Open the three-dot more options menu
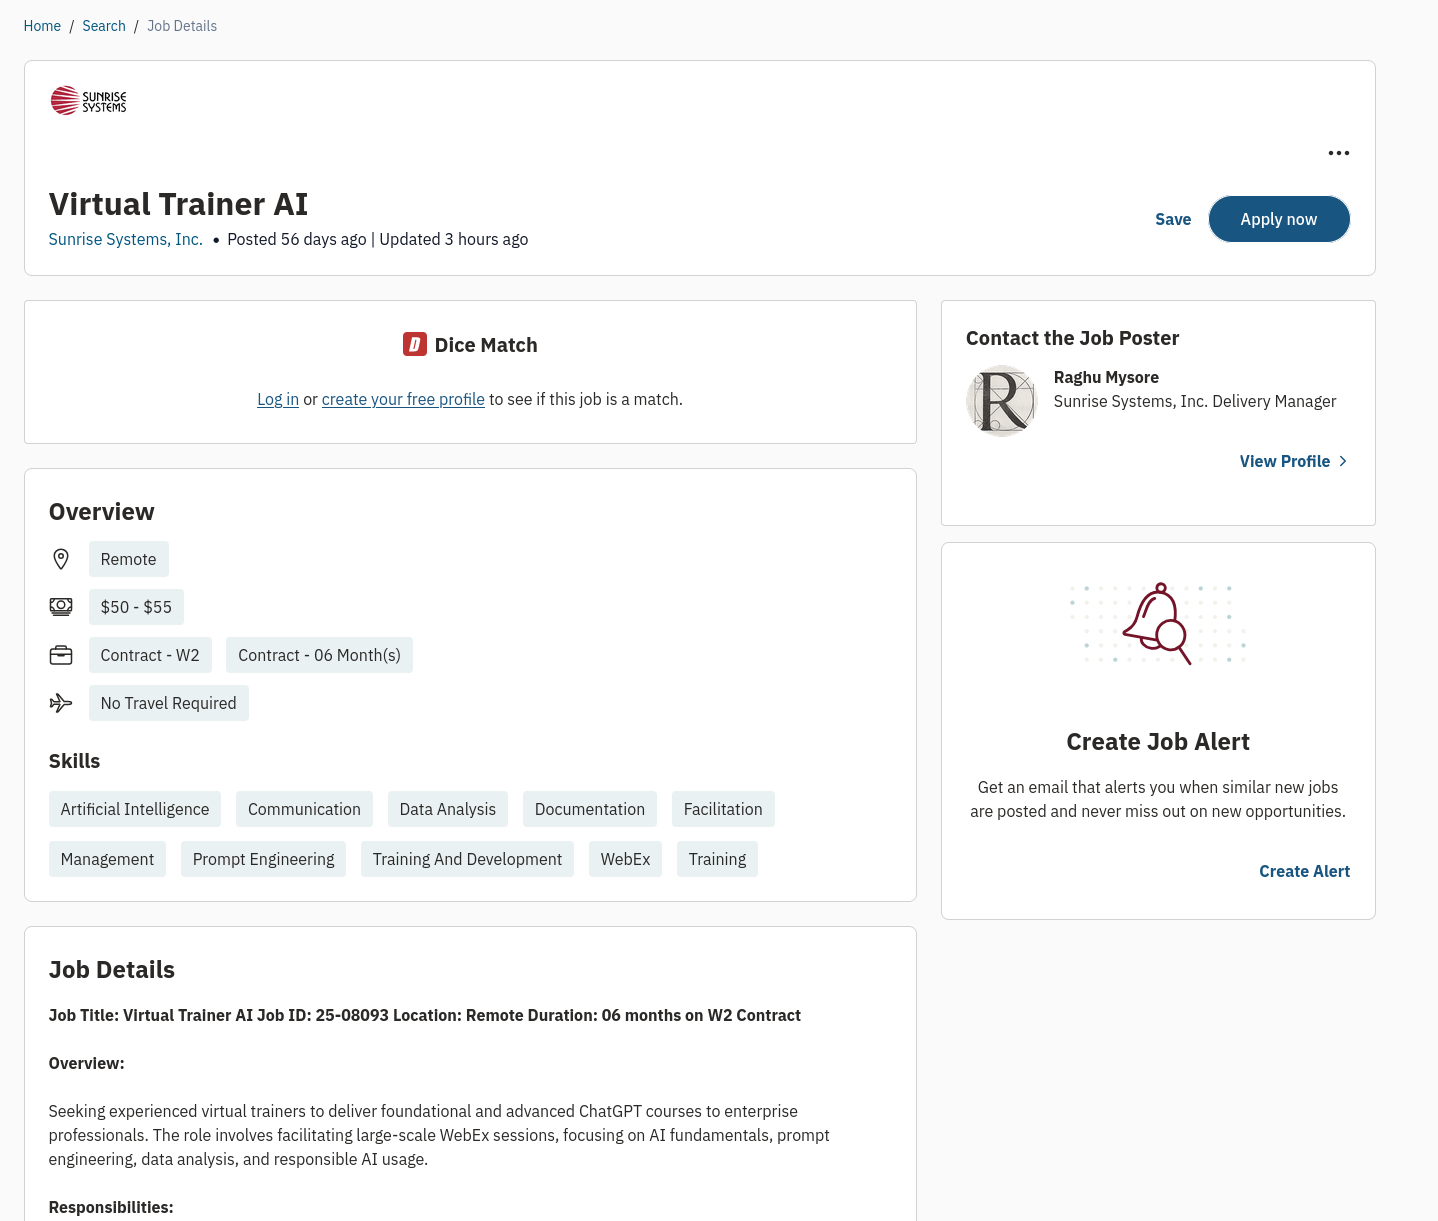The height and width of the screenshot is (1221, 1438). pos(1338,153)
